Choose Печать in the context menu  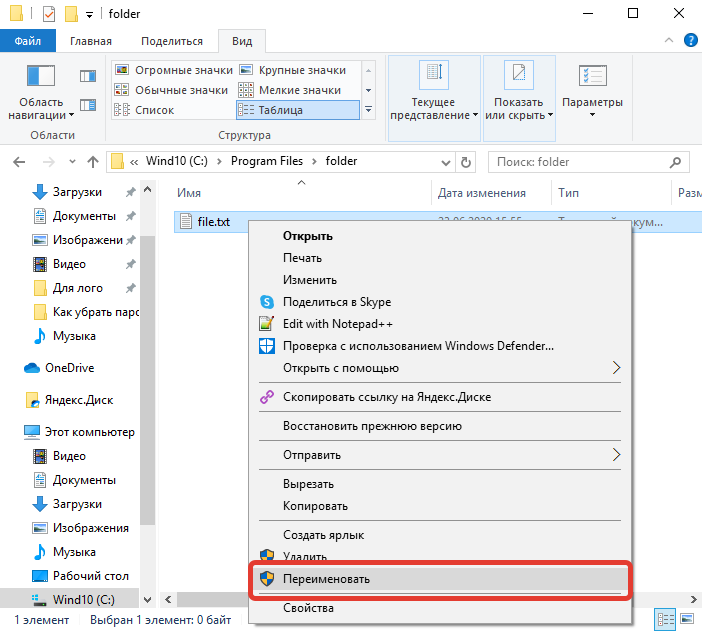(x=440, y=258)
